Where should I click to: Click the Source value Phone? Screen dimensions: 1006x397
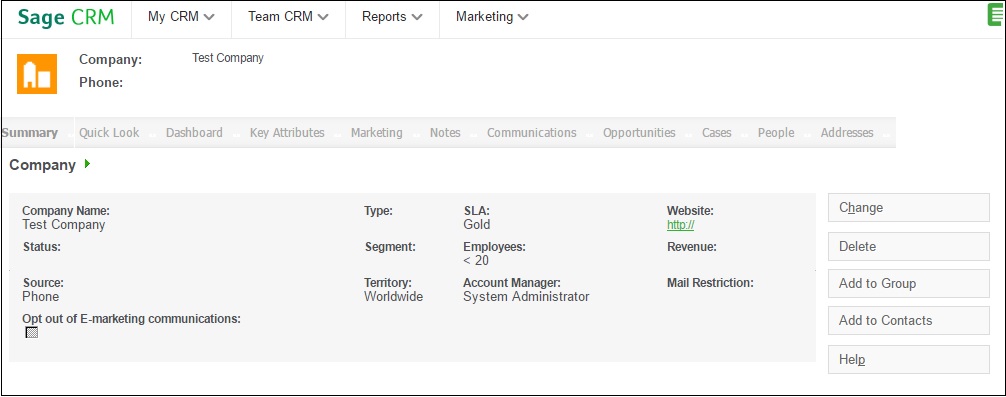(x=40, y=296)
